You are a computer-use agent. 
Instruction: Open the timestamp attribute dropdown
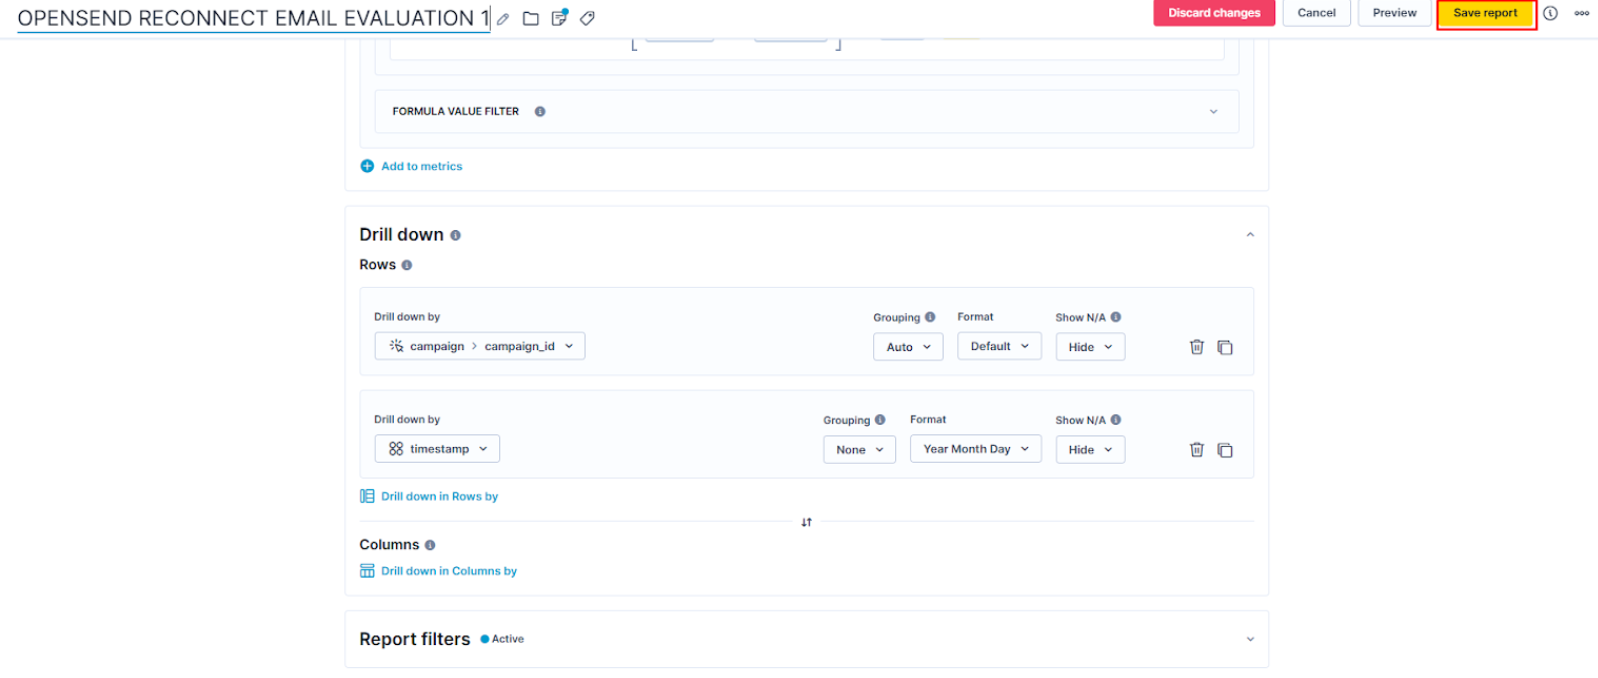437,449
